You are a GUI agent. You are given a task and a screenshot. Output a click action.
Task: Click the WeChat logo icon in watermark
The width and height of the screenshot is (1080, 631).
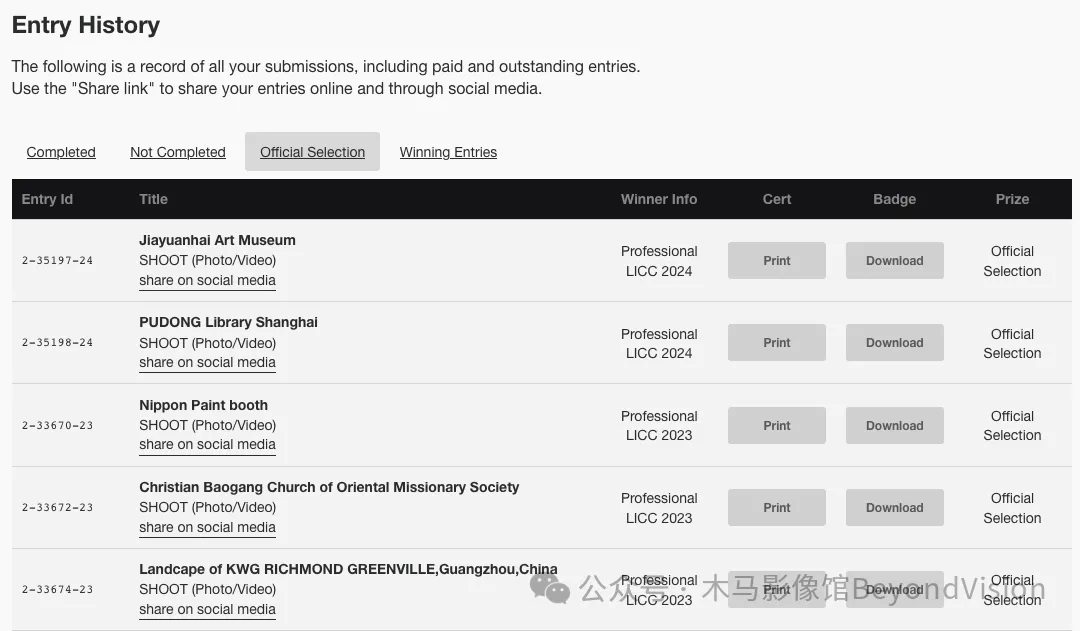tap(550, 587)
